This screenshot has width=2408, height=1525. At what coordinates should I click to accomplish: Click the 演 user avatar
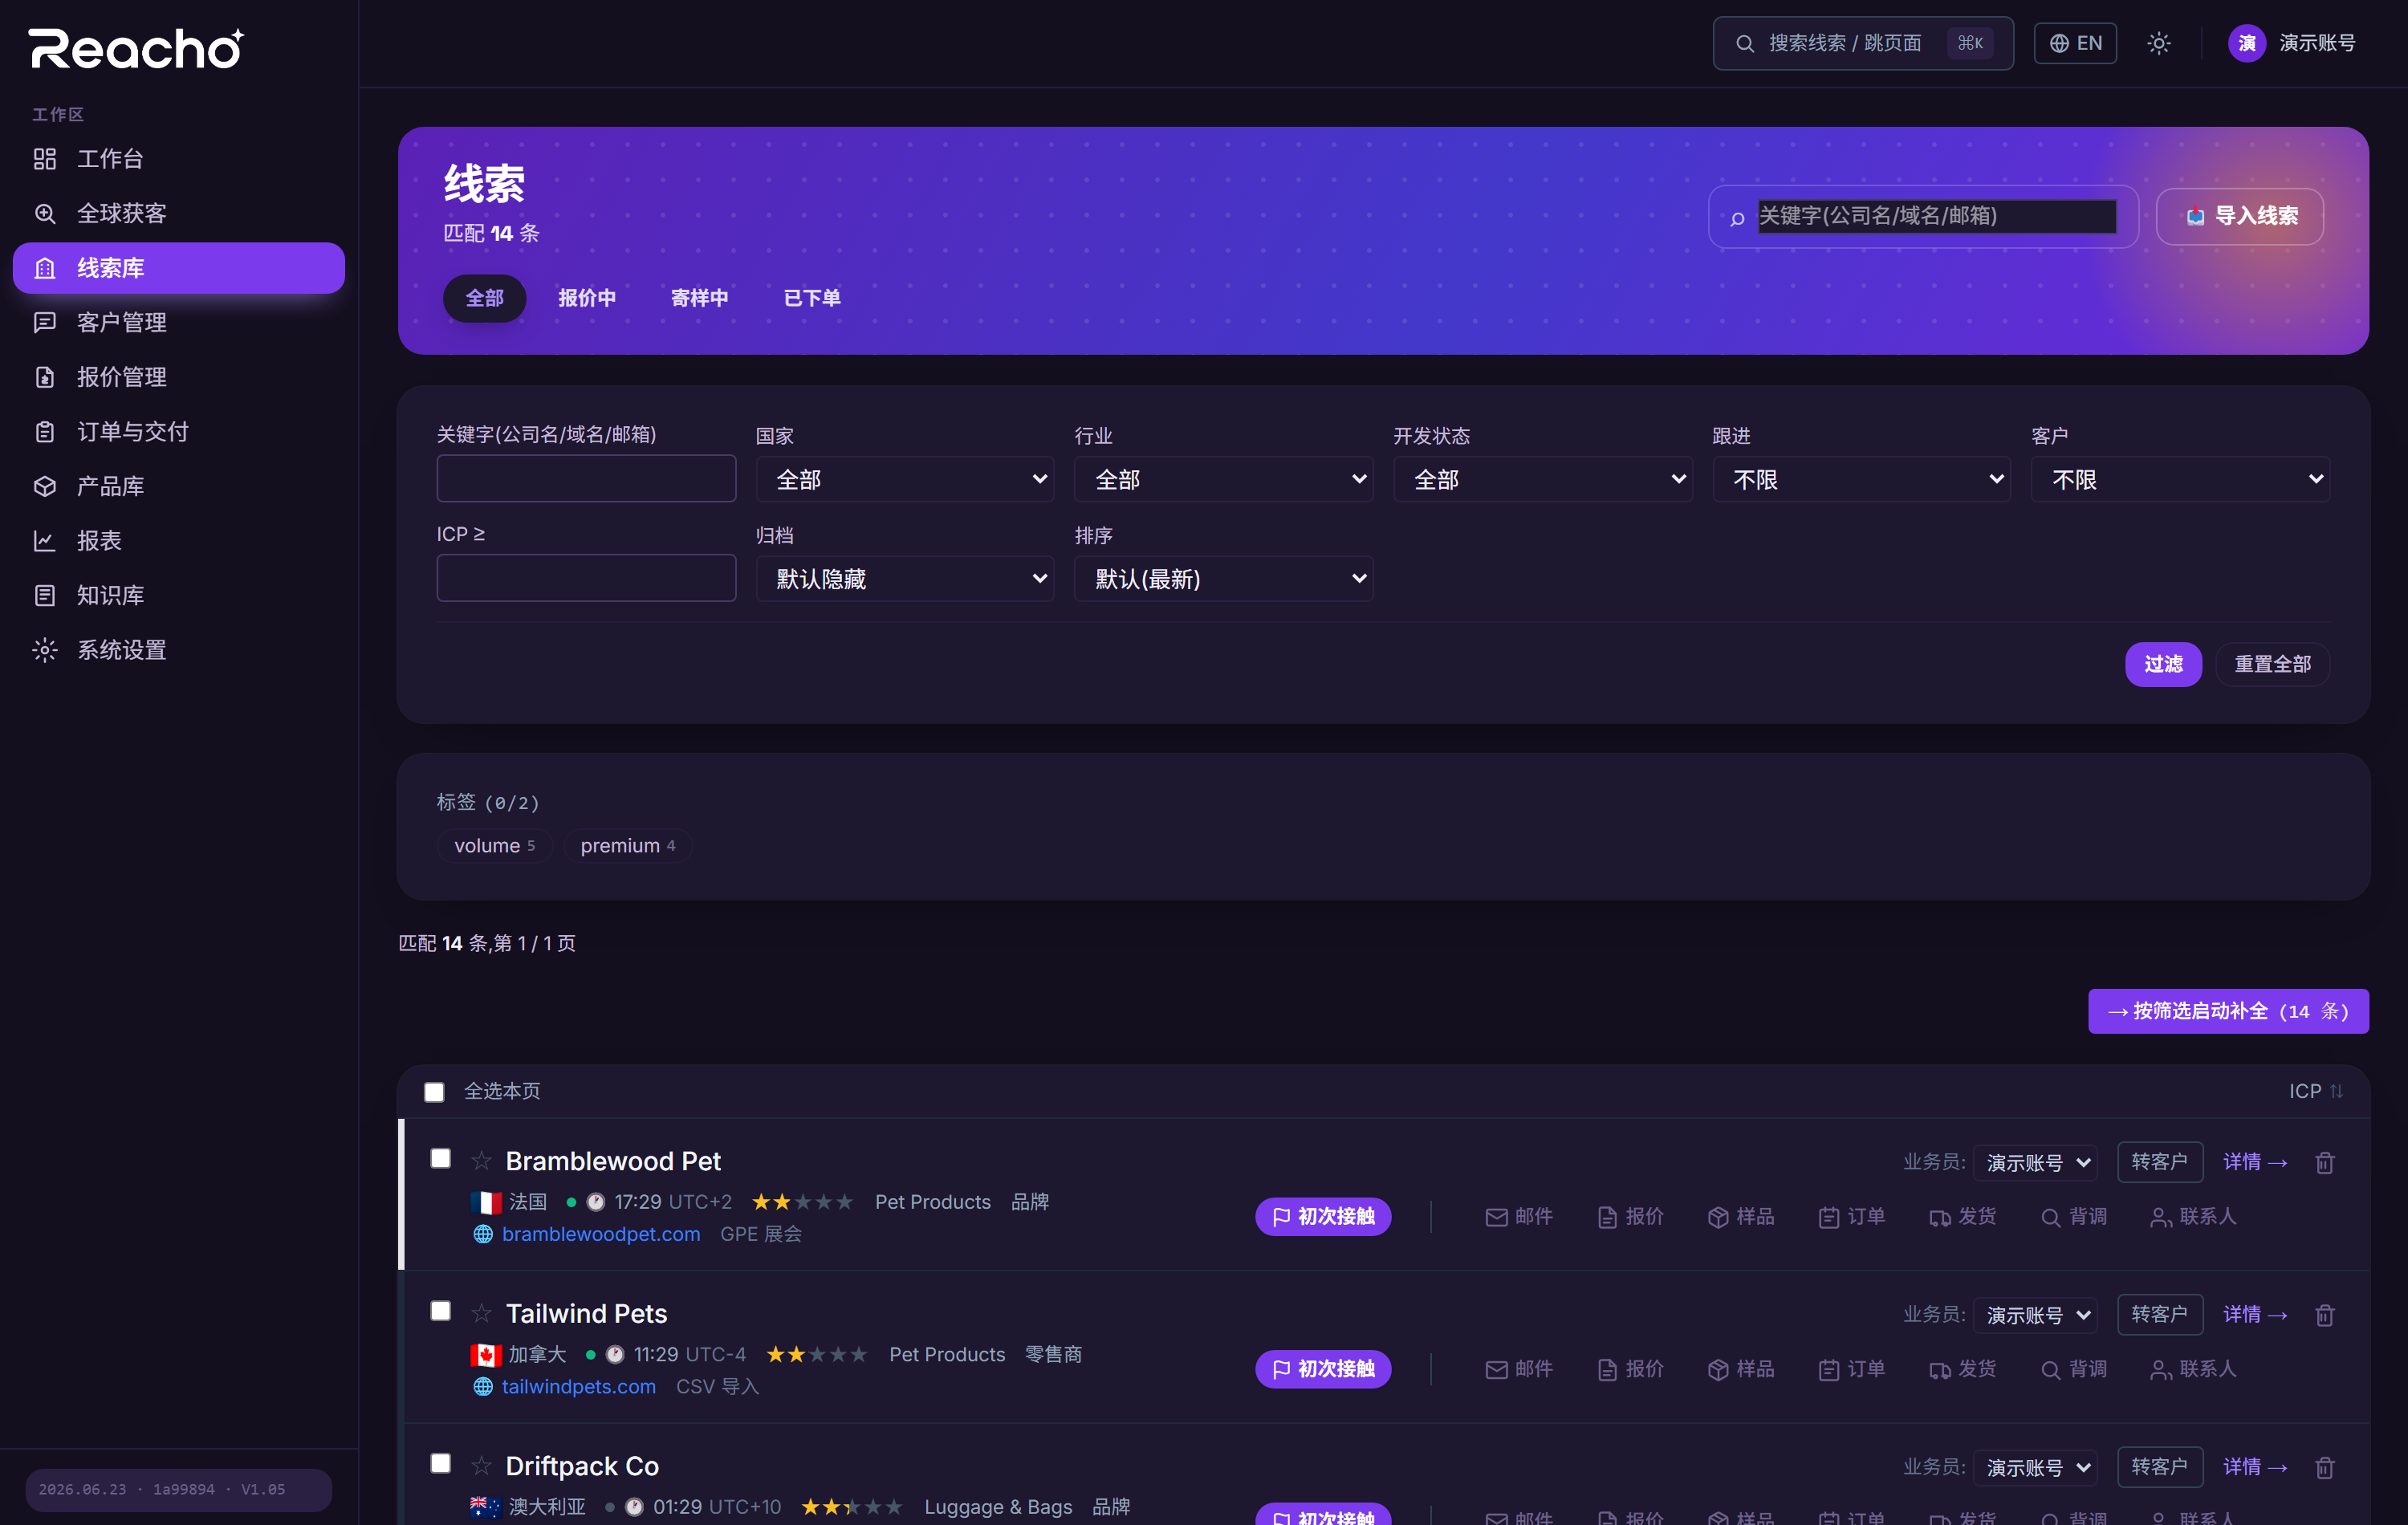[2246, 43]
